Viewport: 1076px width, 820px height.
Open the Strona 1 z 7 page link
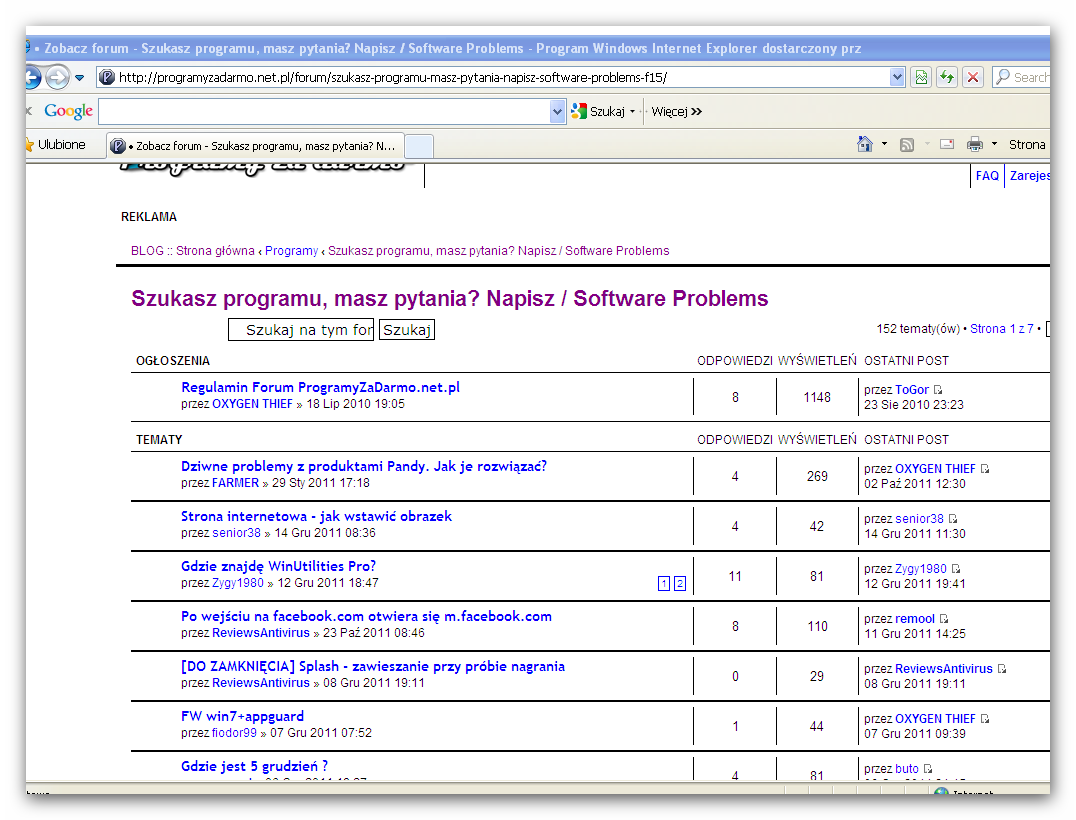pos(1001,329)
